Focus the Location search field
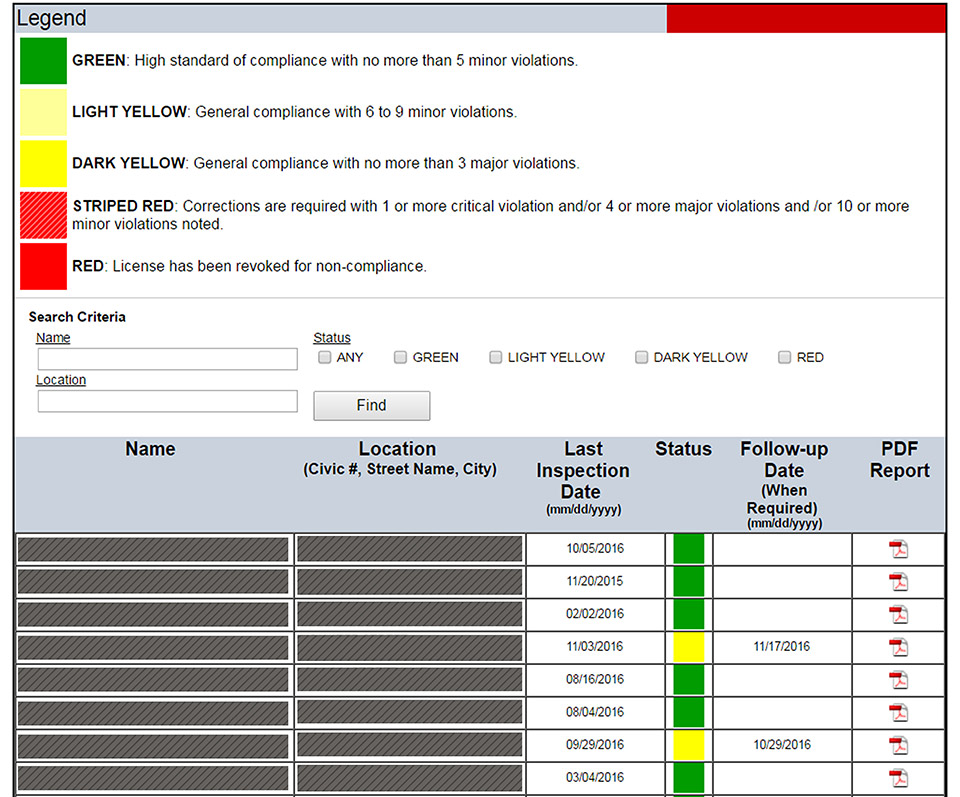Screen dimensions: 960x797 coord(167,401)
